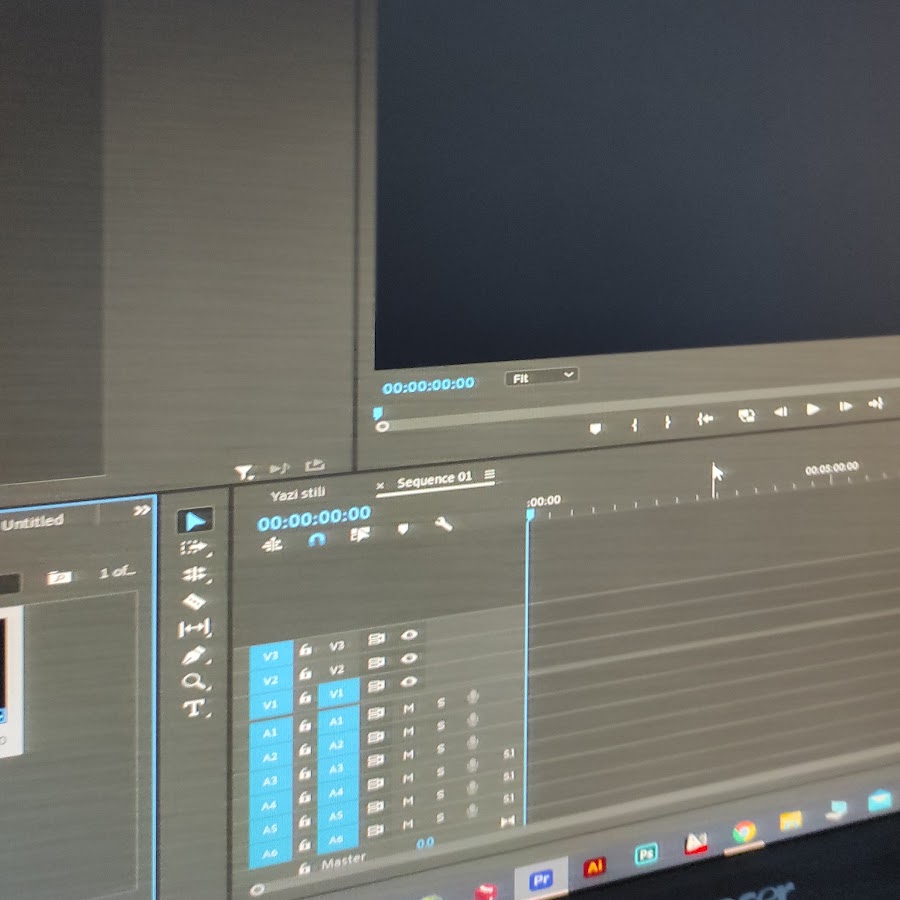The image size is (900, 900).
Task: Click the find folder icon in Project panel
Action: (59, 577)
